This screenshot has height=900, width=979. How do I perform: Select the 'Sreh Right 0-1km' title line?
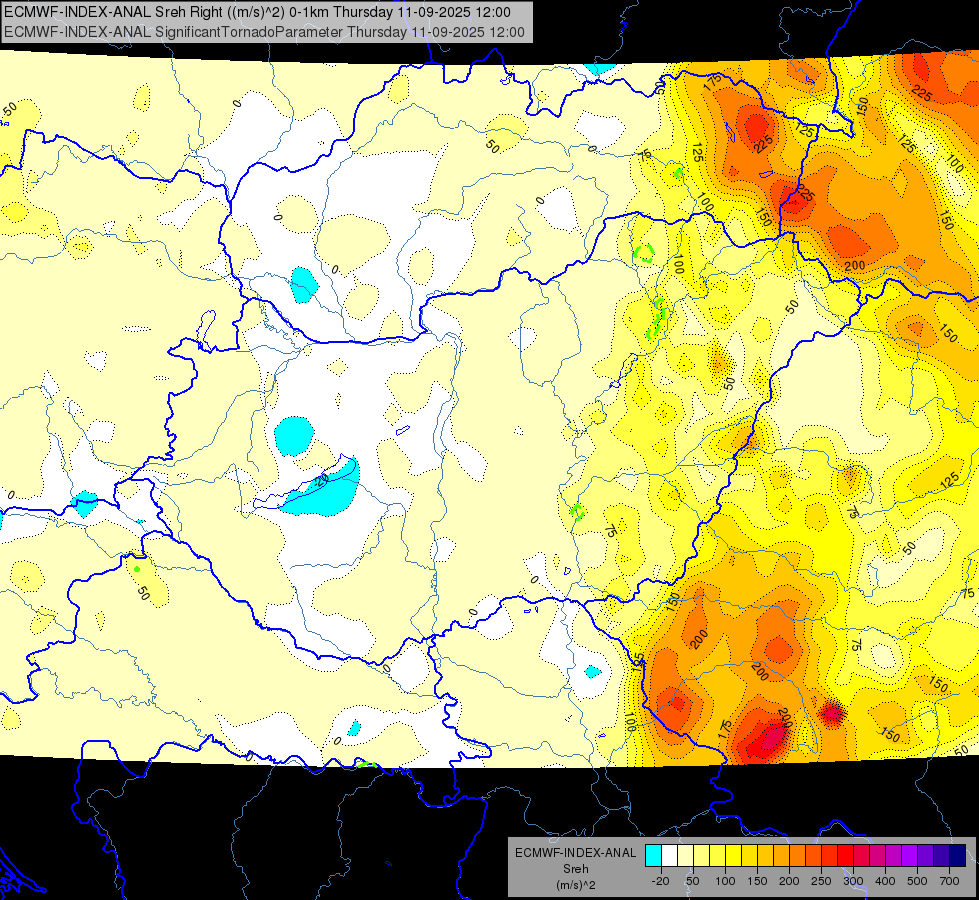257,12
